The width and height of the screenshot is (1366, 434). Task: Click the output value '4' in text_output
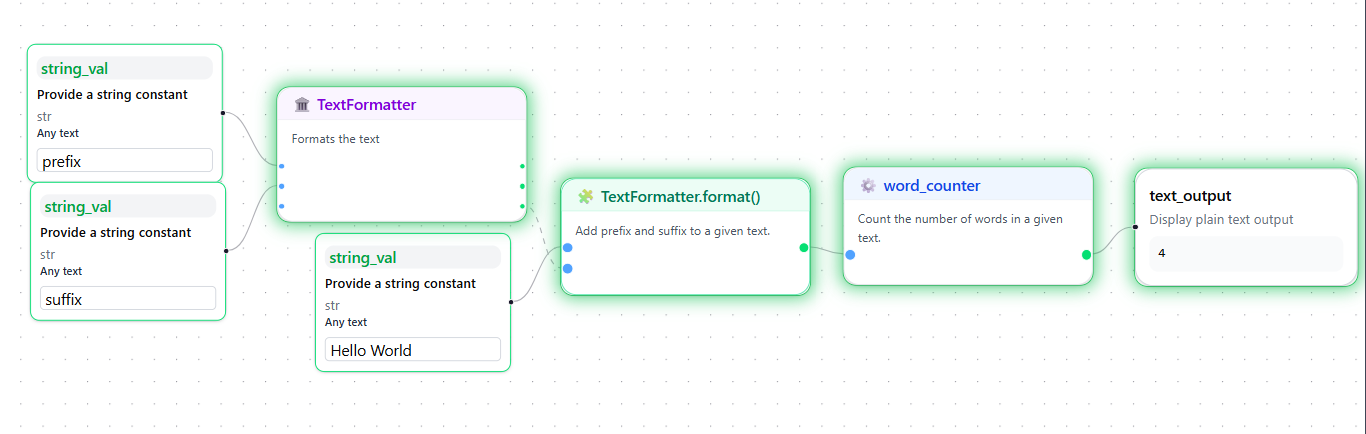[x=1162, y=254]
